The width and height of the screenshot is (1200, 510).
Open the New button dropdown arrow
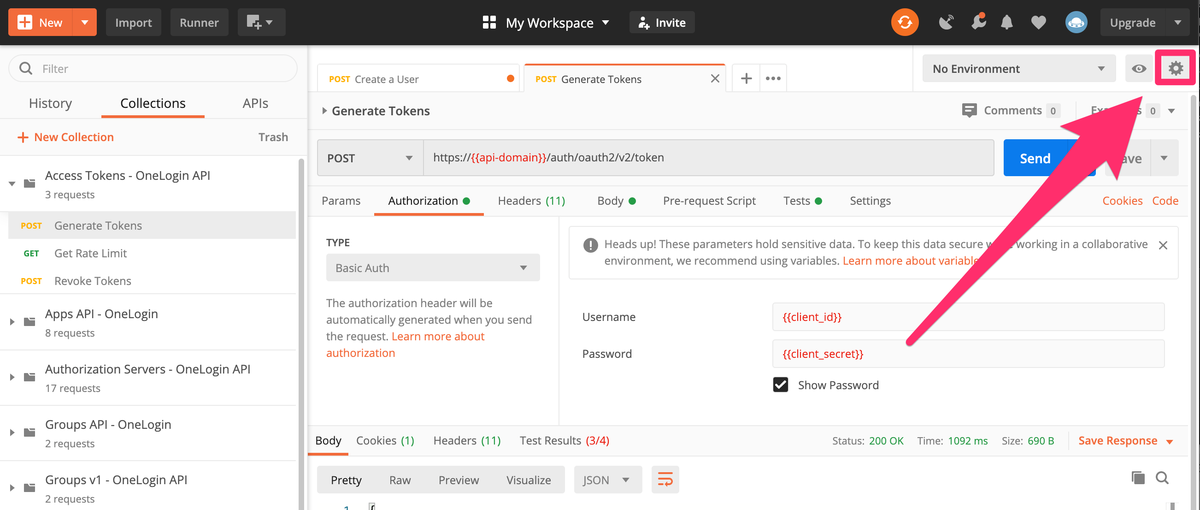84,22
